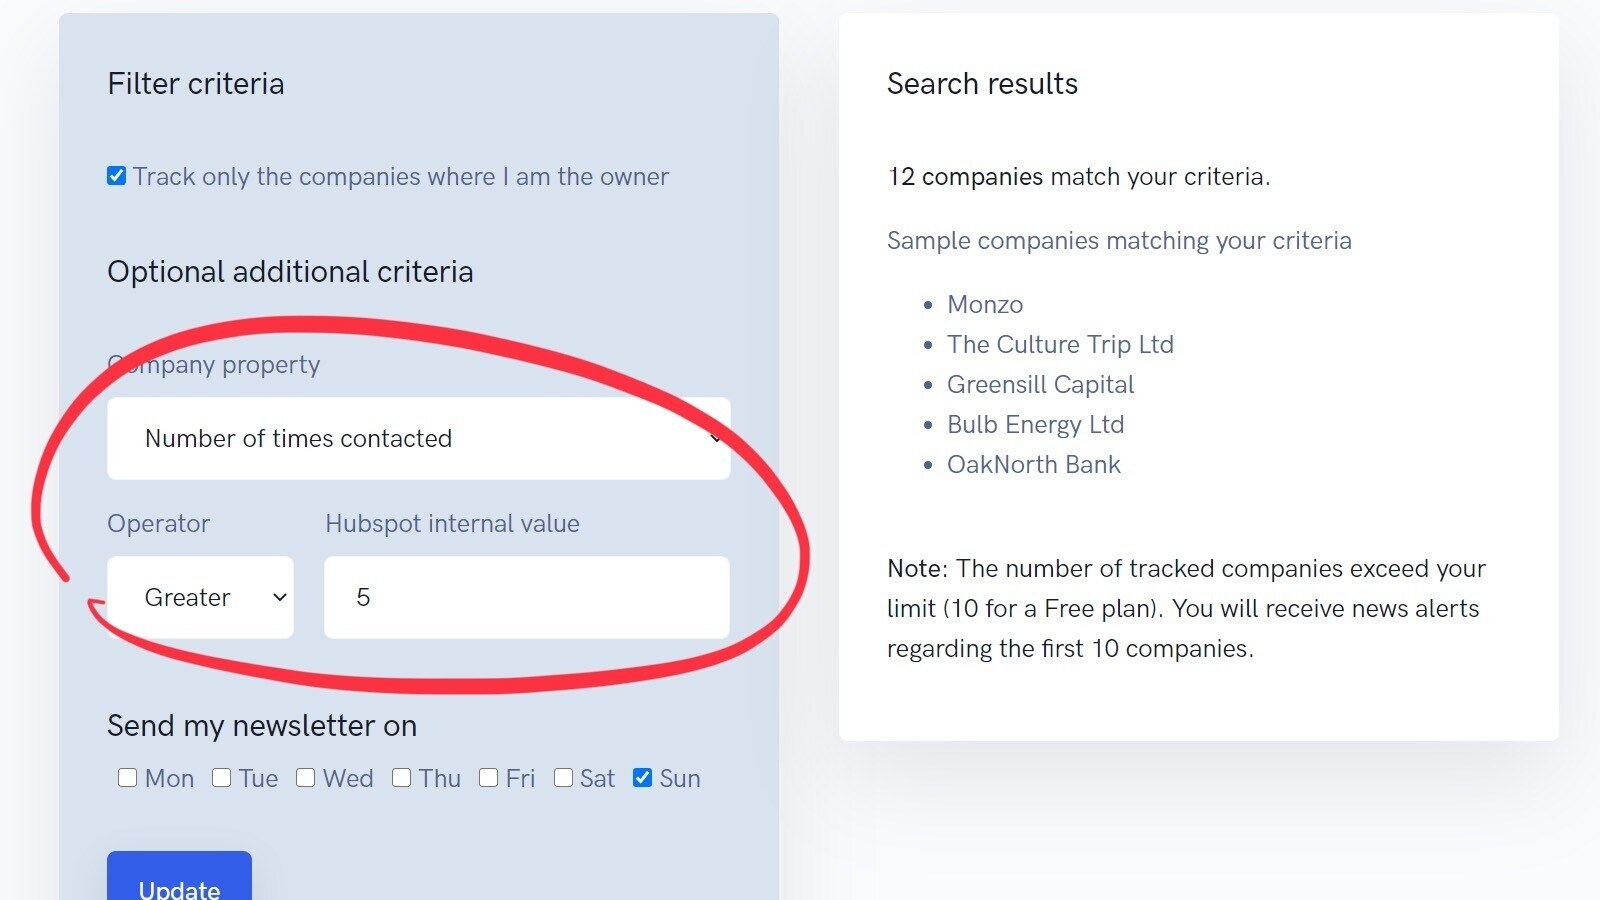
Task: Tick the Thu checkbox
Action: click(x=402, y=778)
